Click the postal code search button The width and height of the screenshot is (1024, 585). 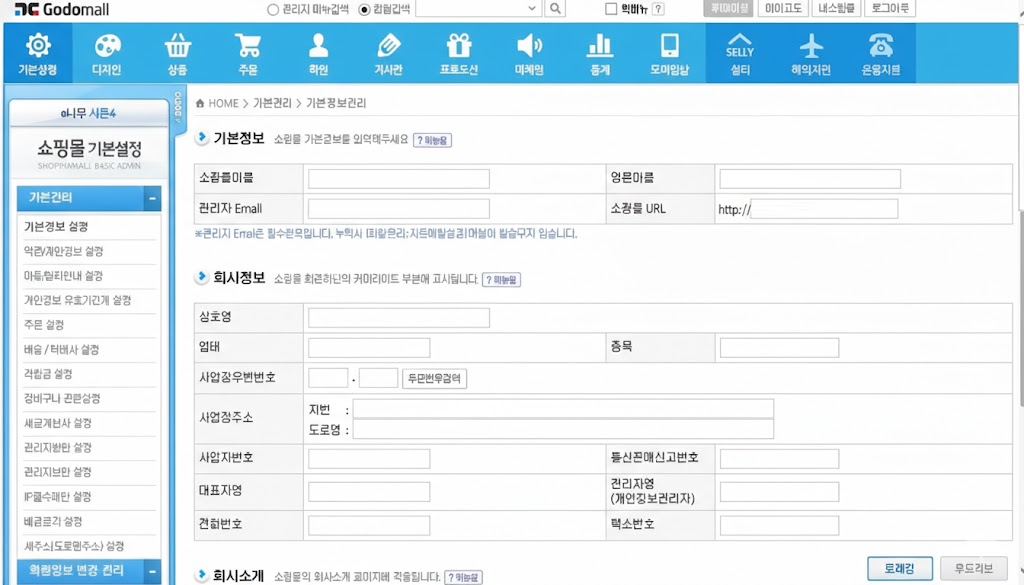click(x=434, y=379)
